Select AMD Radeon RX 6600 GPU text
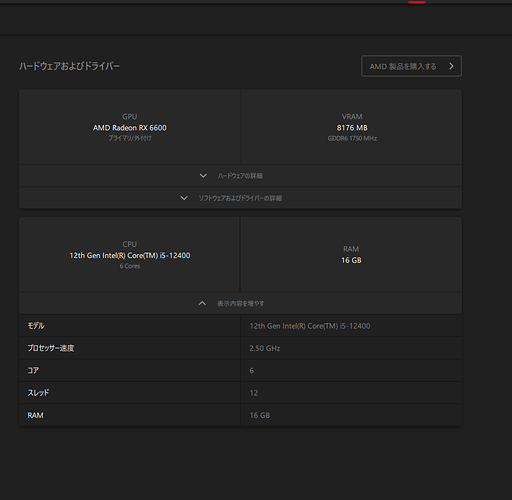Screen dimensions: 512x500 pos(130,128)
